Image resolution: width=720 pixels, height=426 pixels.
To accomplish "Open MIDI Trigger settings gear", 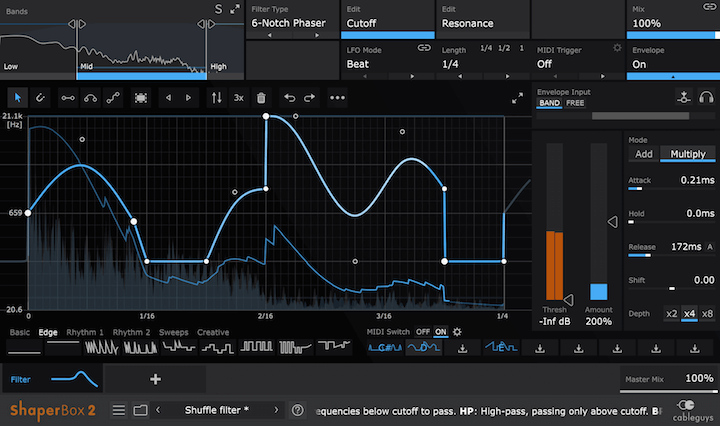I will coord(617,48).
